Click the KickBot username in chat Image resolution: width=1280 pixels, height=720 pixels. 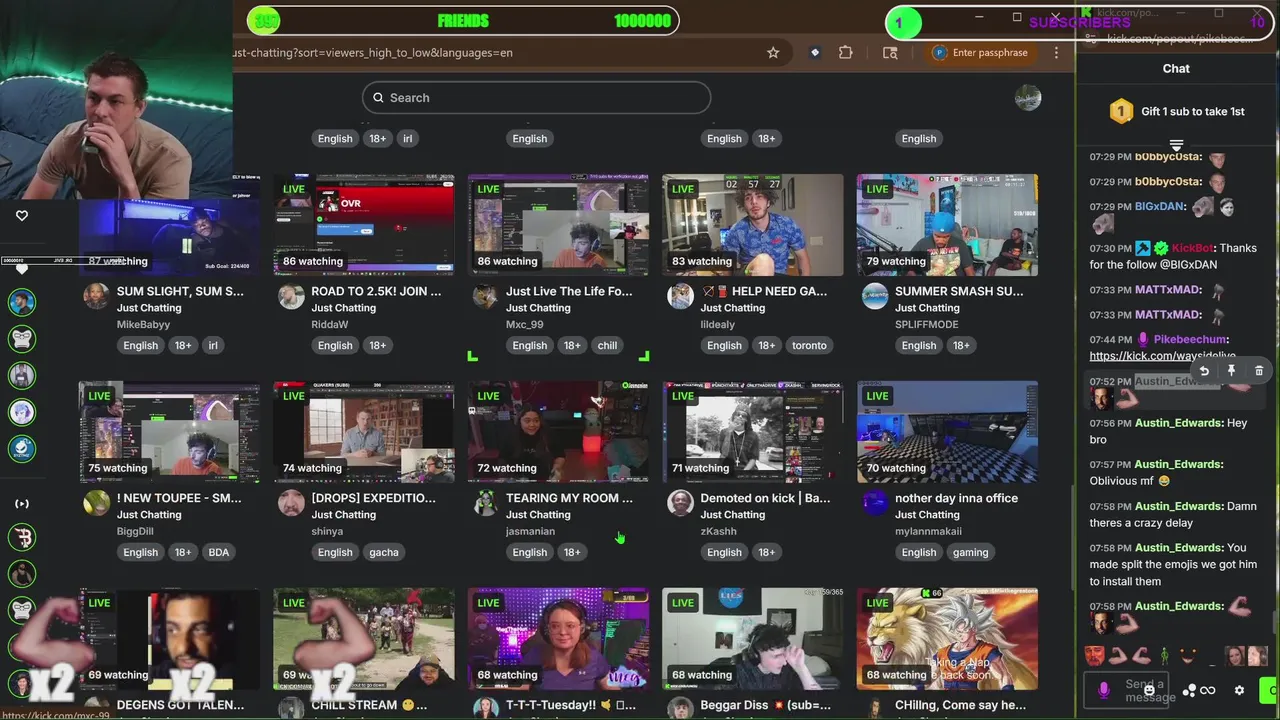(x=1192, y=248)
